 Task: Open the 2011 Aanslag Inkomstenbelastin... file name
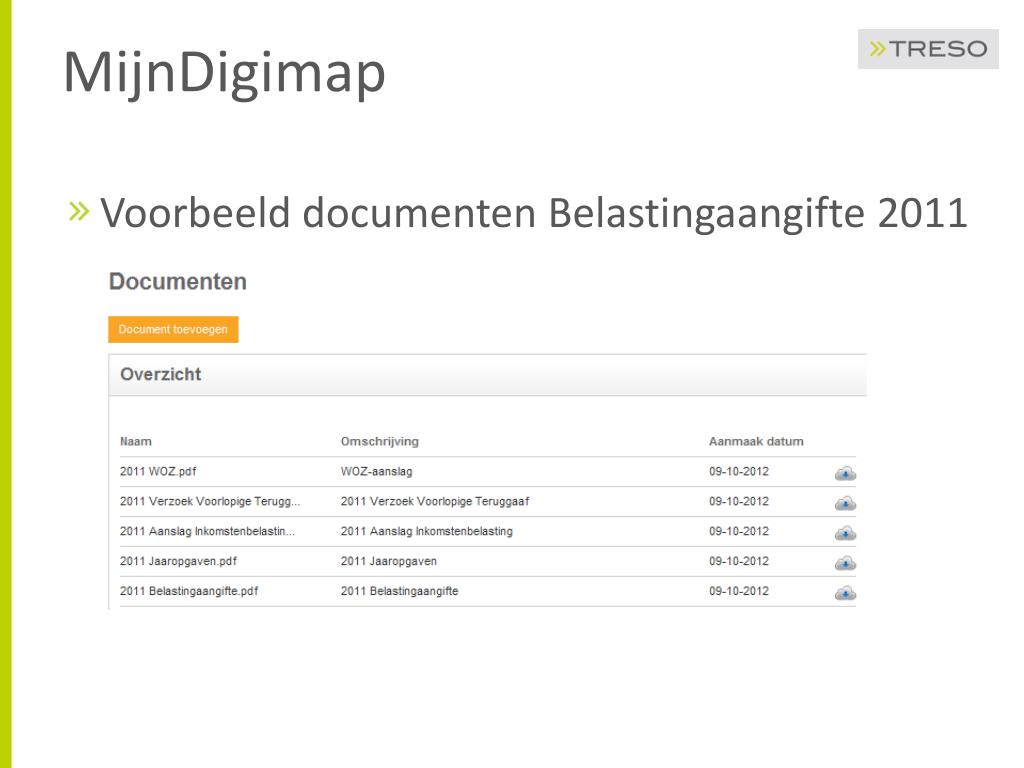point(207,532)
